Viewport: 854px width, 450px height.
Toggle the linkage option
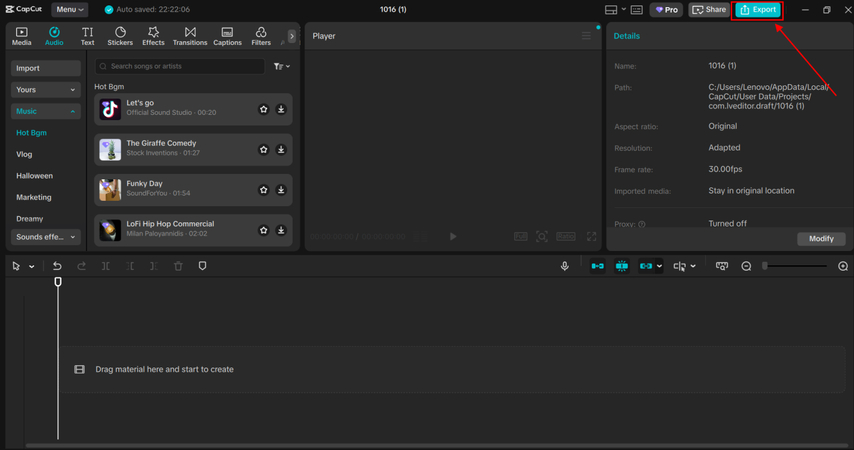[x=646, y=266]
